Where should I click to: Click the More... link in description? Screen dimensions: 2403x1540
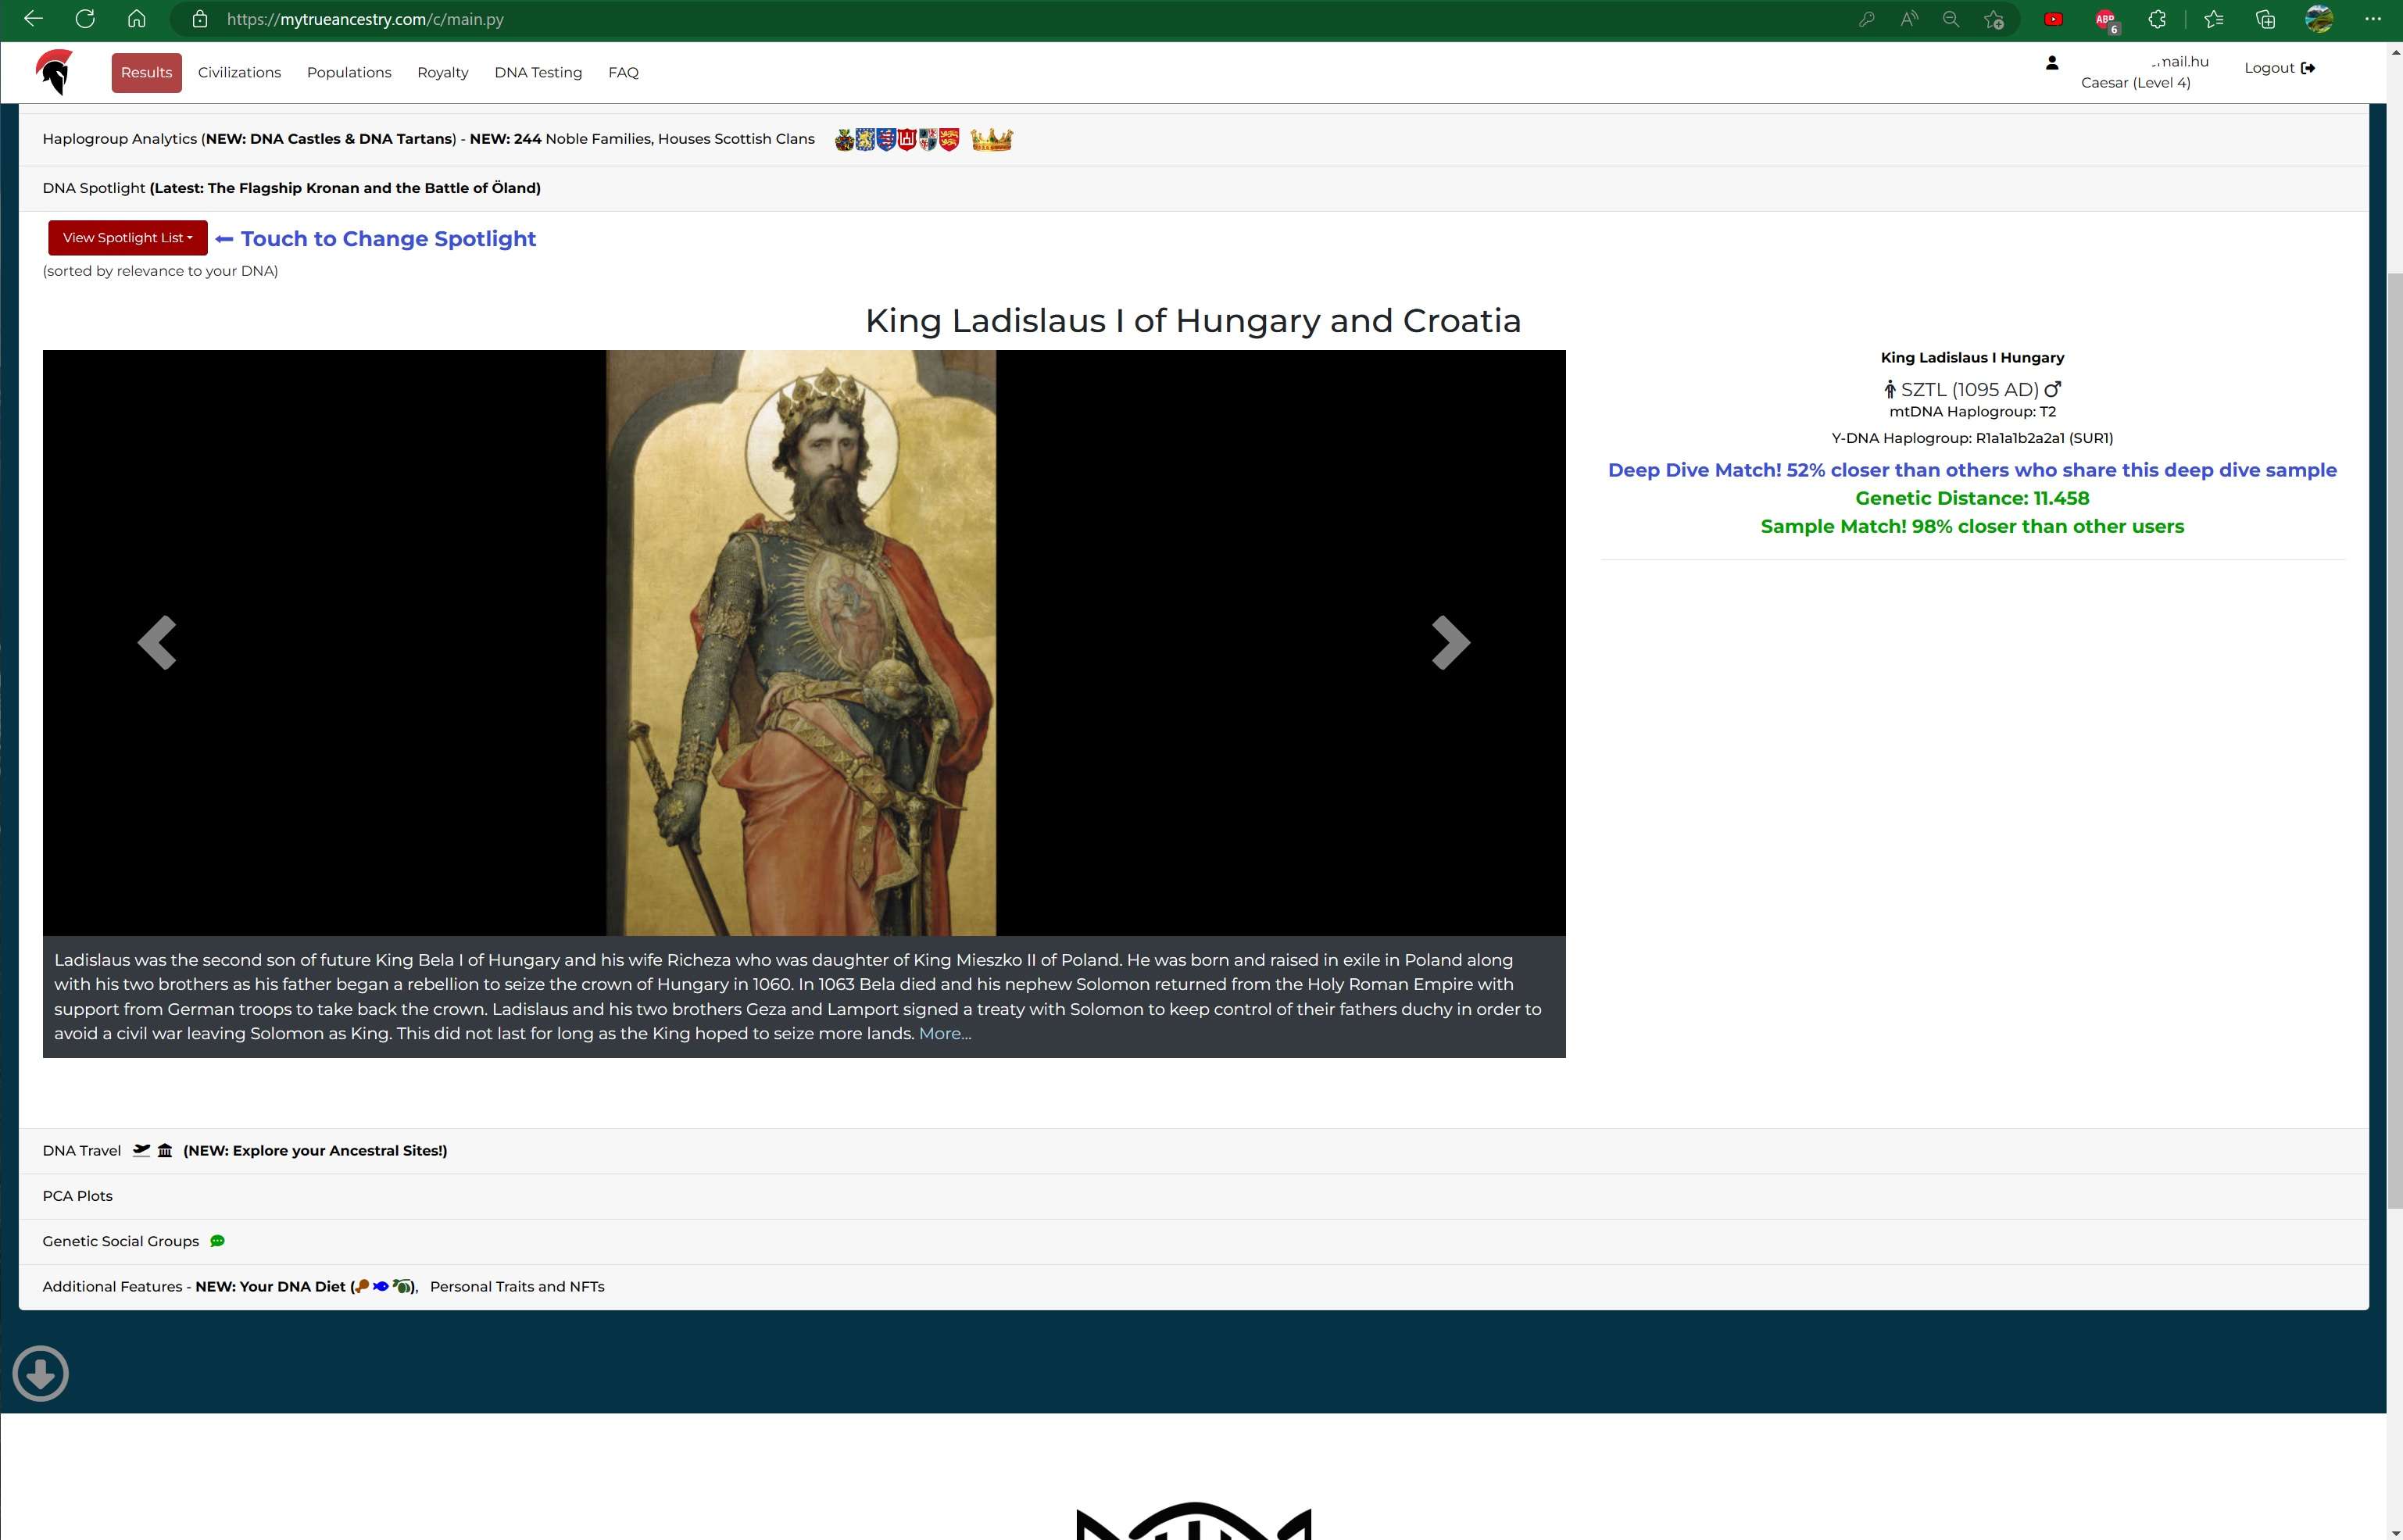click(x=945, y=1033)
